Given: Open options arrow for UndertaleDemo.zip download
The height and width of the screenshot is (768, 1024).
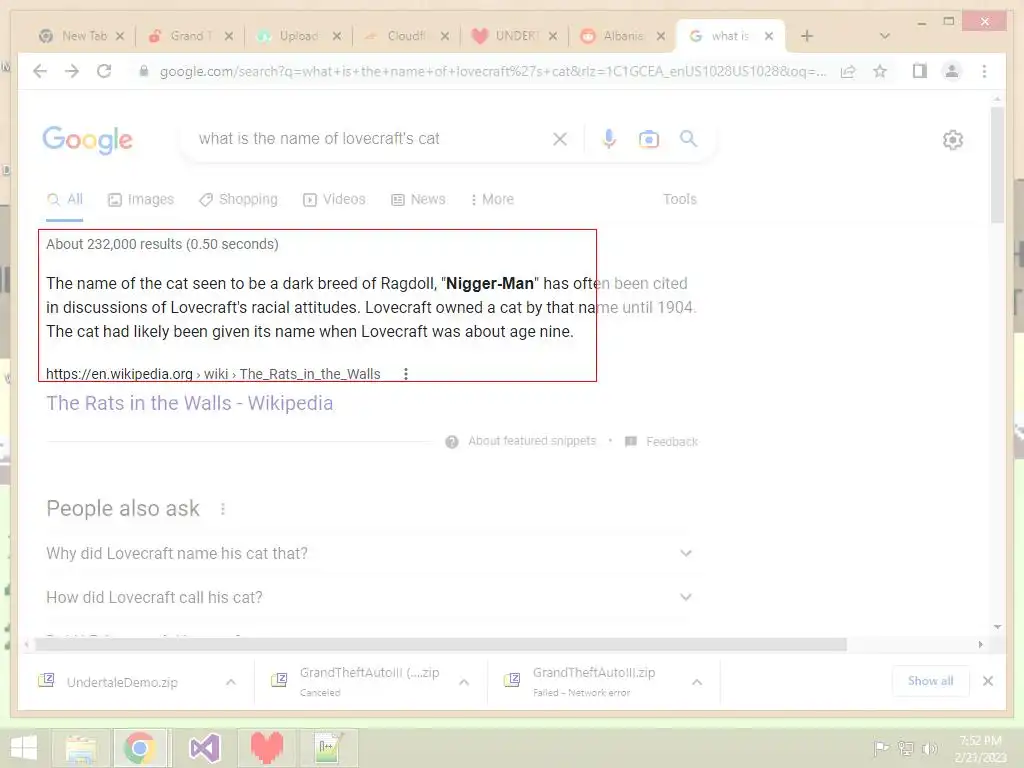Looking at the screenshot, I should pos(231,682).
